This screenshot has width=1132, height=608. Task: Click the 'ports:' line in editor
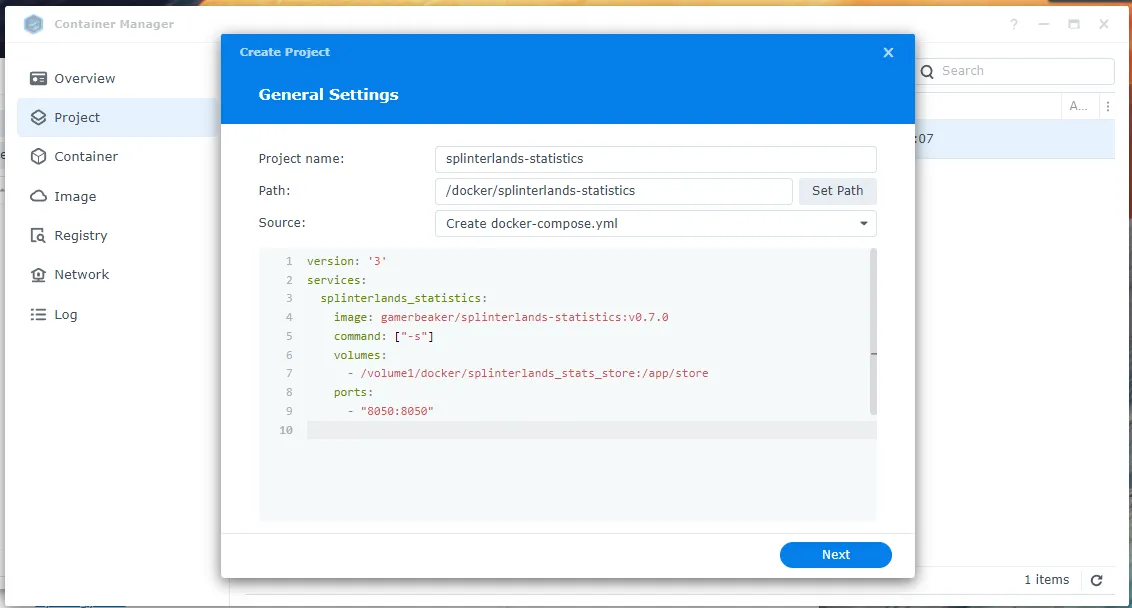pos(353,392)
